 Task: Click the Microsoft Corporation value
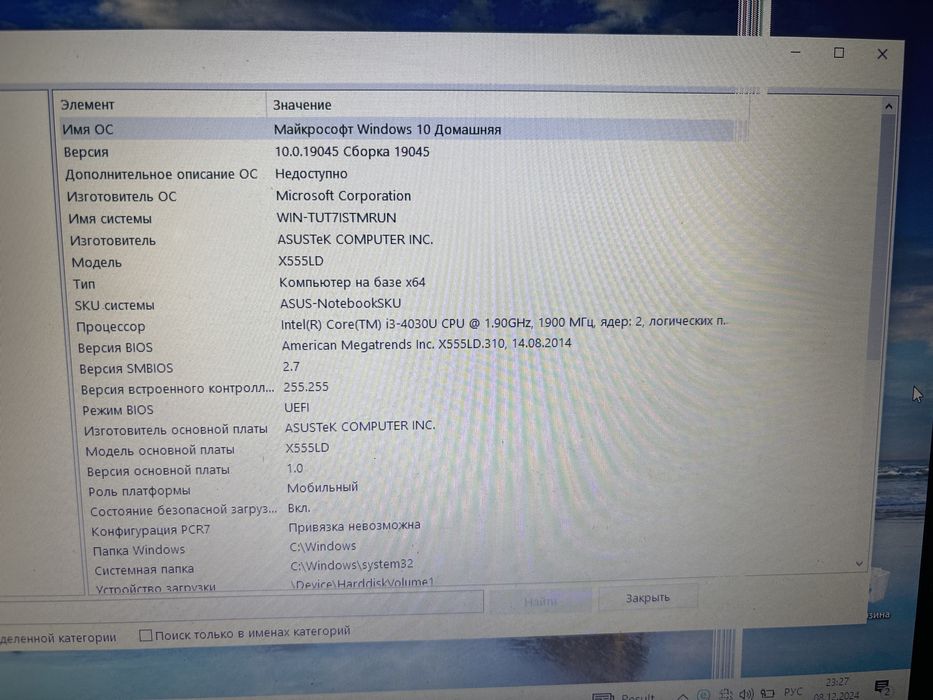[343, 196]
